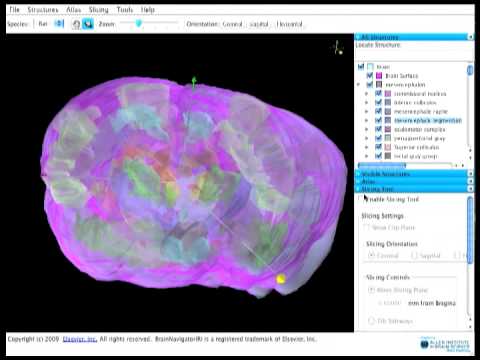Viewport: 480px width, 360px height.
Task: Click the structures tree vertical scrollbar thumb
Action: click(x=470, y=70)
